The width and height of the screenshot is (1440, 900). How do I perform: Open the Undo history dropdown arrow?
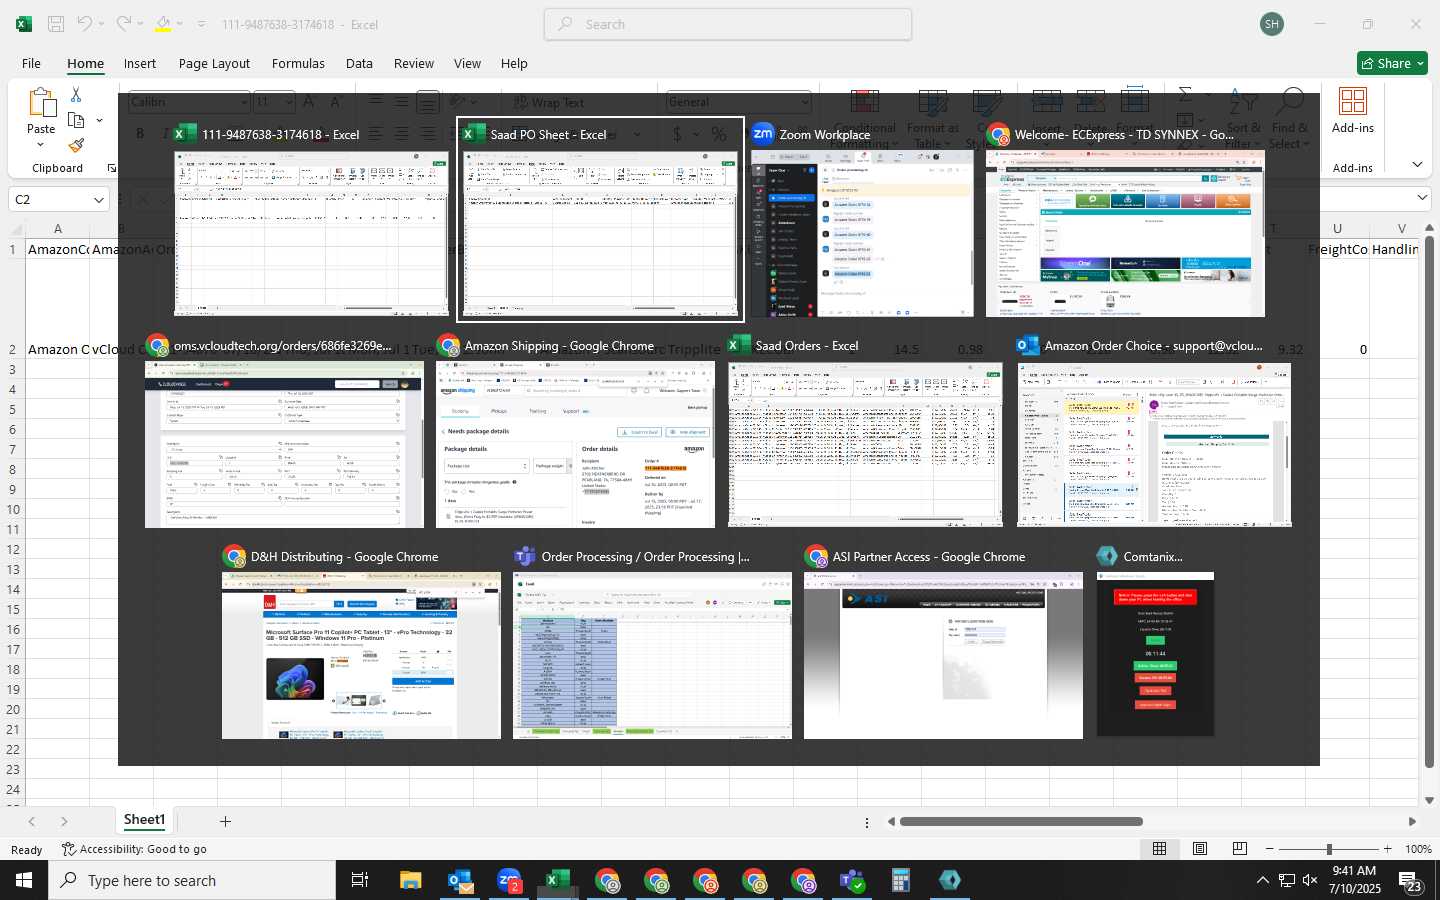(102, 24)
